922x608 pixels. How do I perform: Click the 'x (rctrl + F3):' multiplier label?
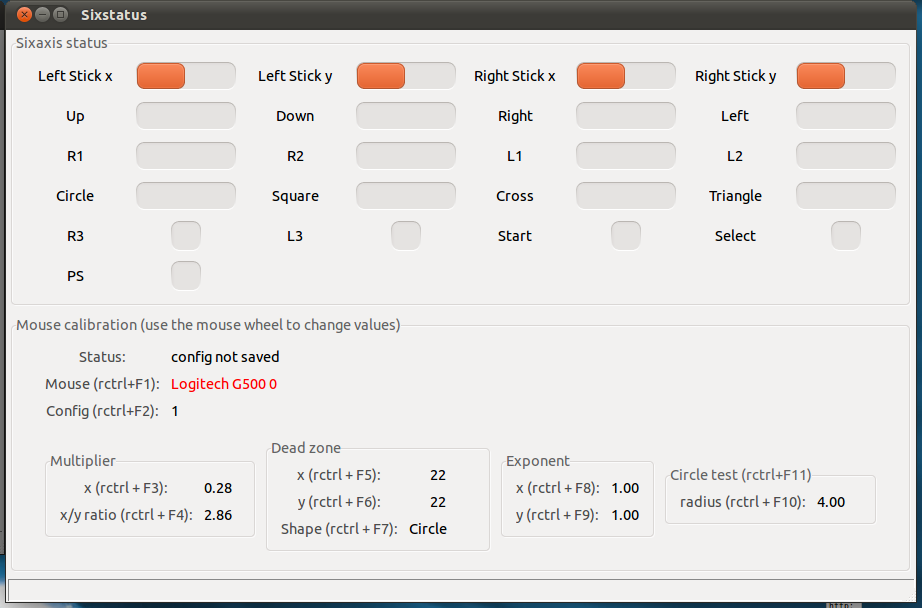(126, 488)
